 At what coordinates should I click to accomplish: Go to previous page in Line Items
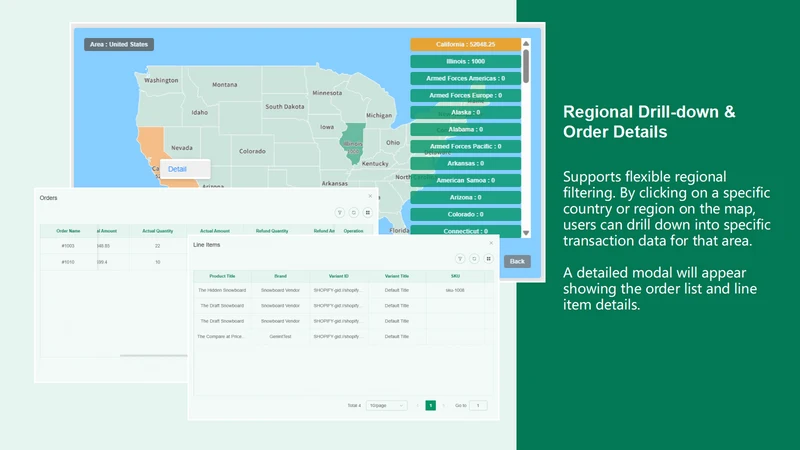pos(417,406)
